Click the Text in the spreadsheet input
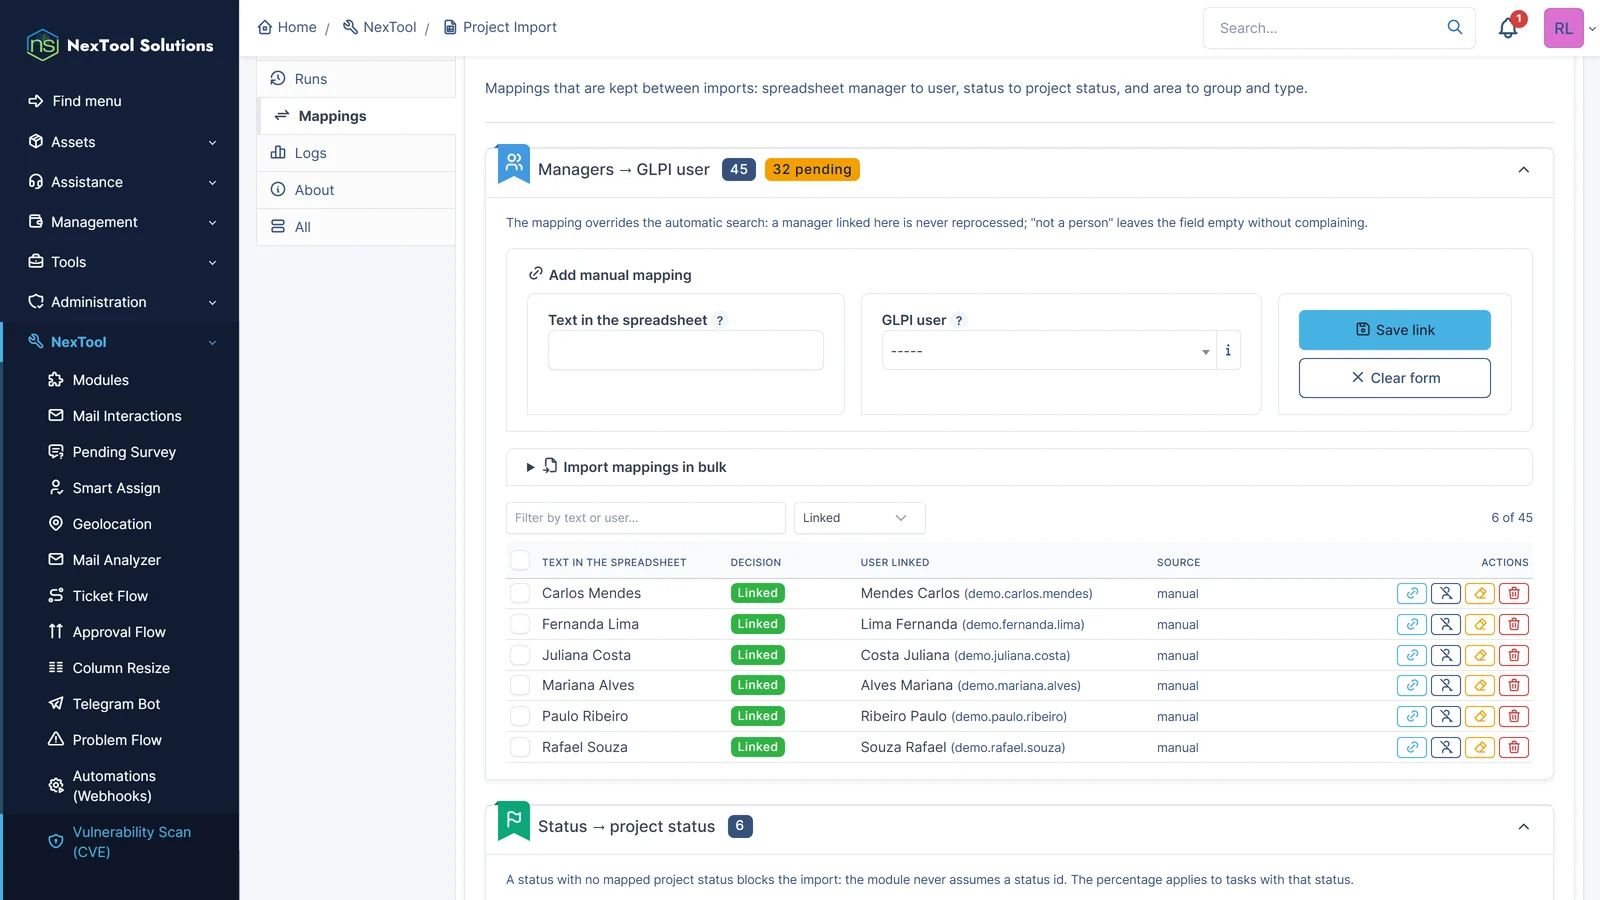Screen dimensions: 1600x900 [685, 350]
